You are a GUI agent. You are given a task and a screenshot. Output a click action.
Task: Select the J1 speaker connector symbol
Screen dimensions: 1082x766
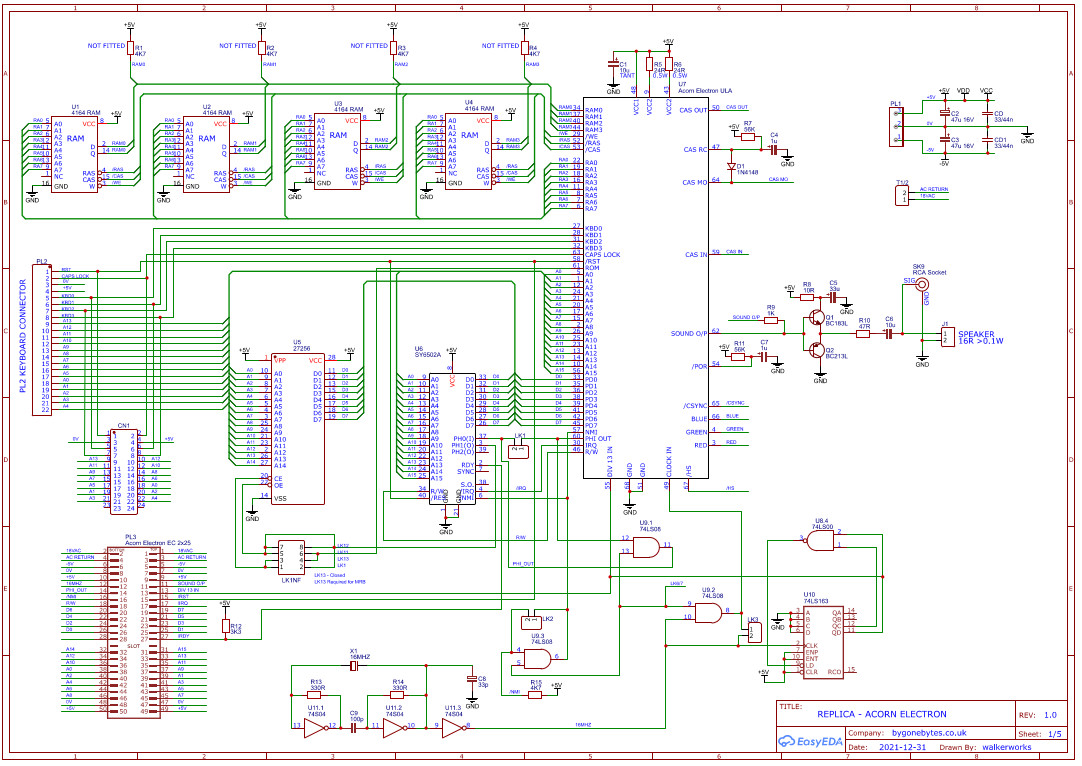948,337
